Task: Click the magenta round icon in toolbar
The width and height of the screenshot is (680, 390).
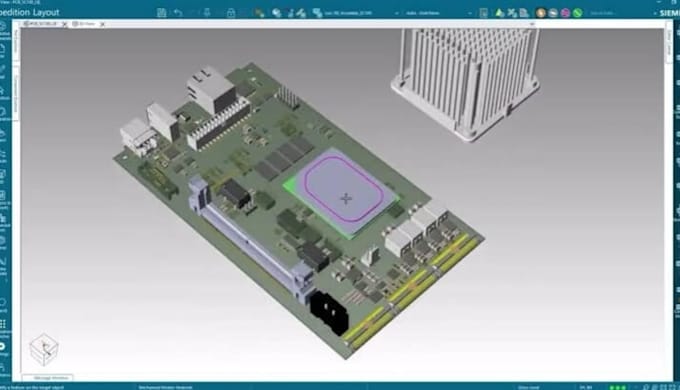Action: (565, 13)
